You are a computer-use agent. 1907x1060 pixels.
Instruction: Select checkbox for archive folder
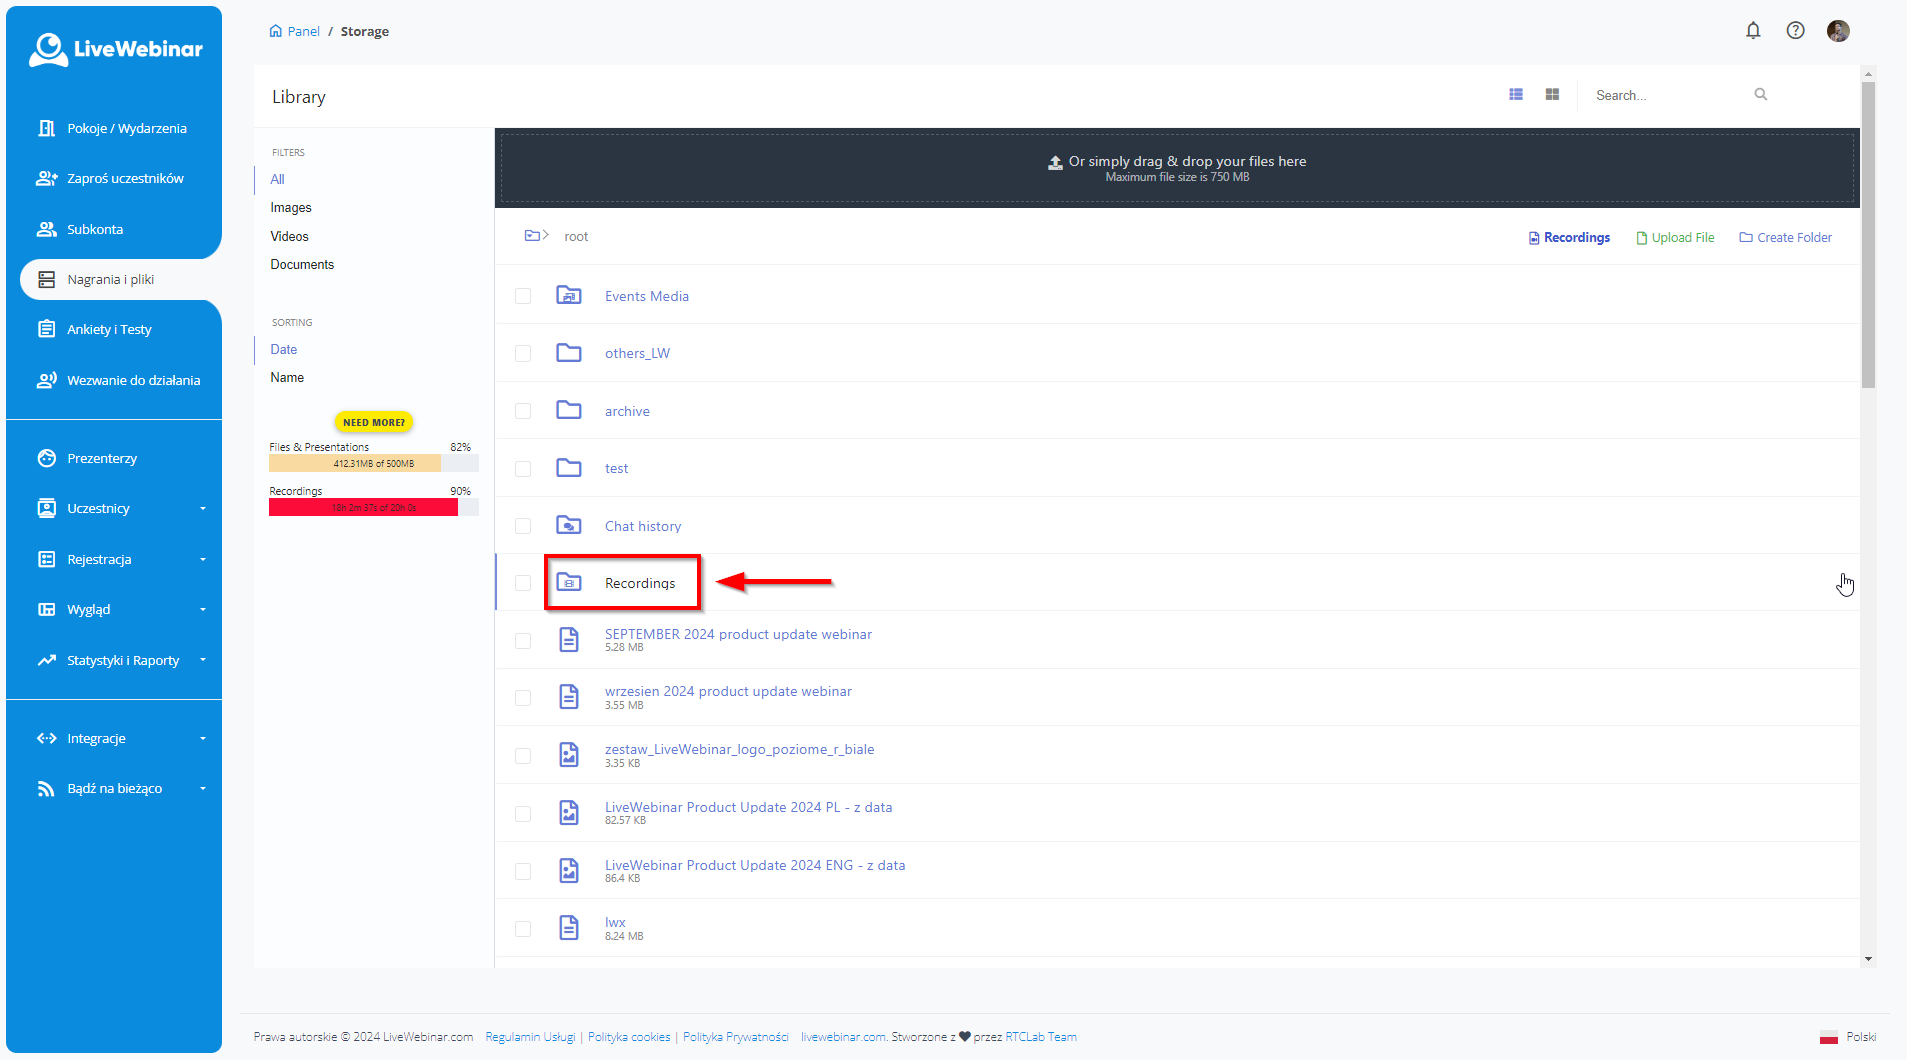point(523,411)
